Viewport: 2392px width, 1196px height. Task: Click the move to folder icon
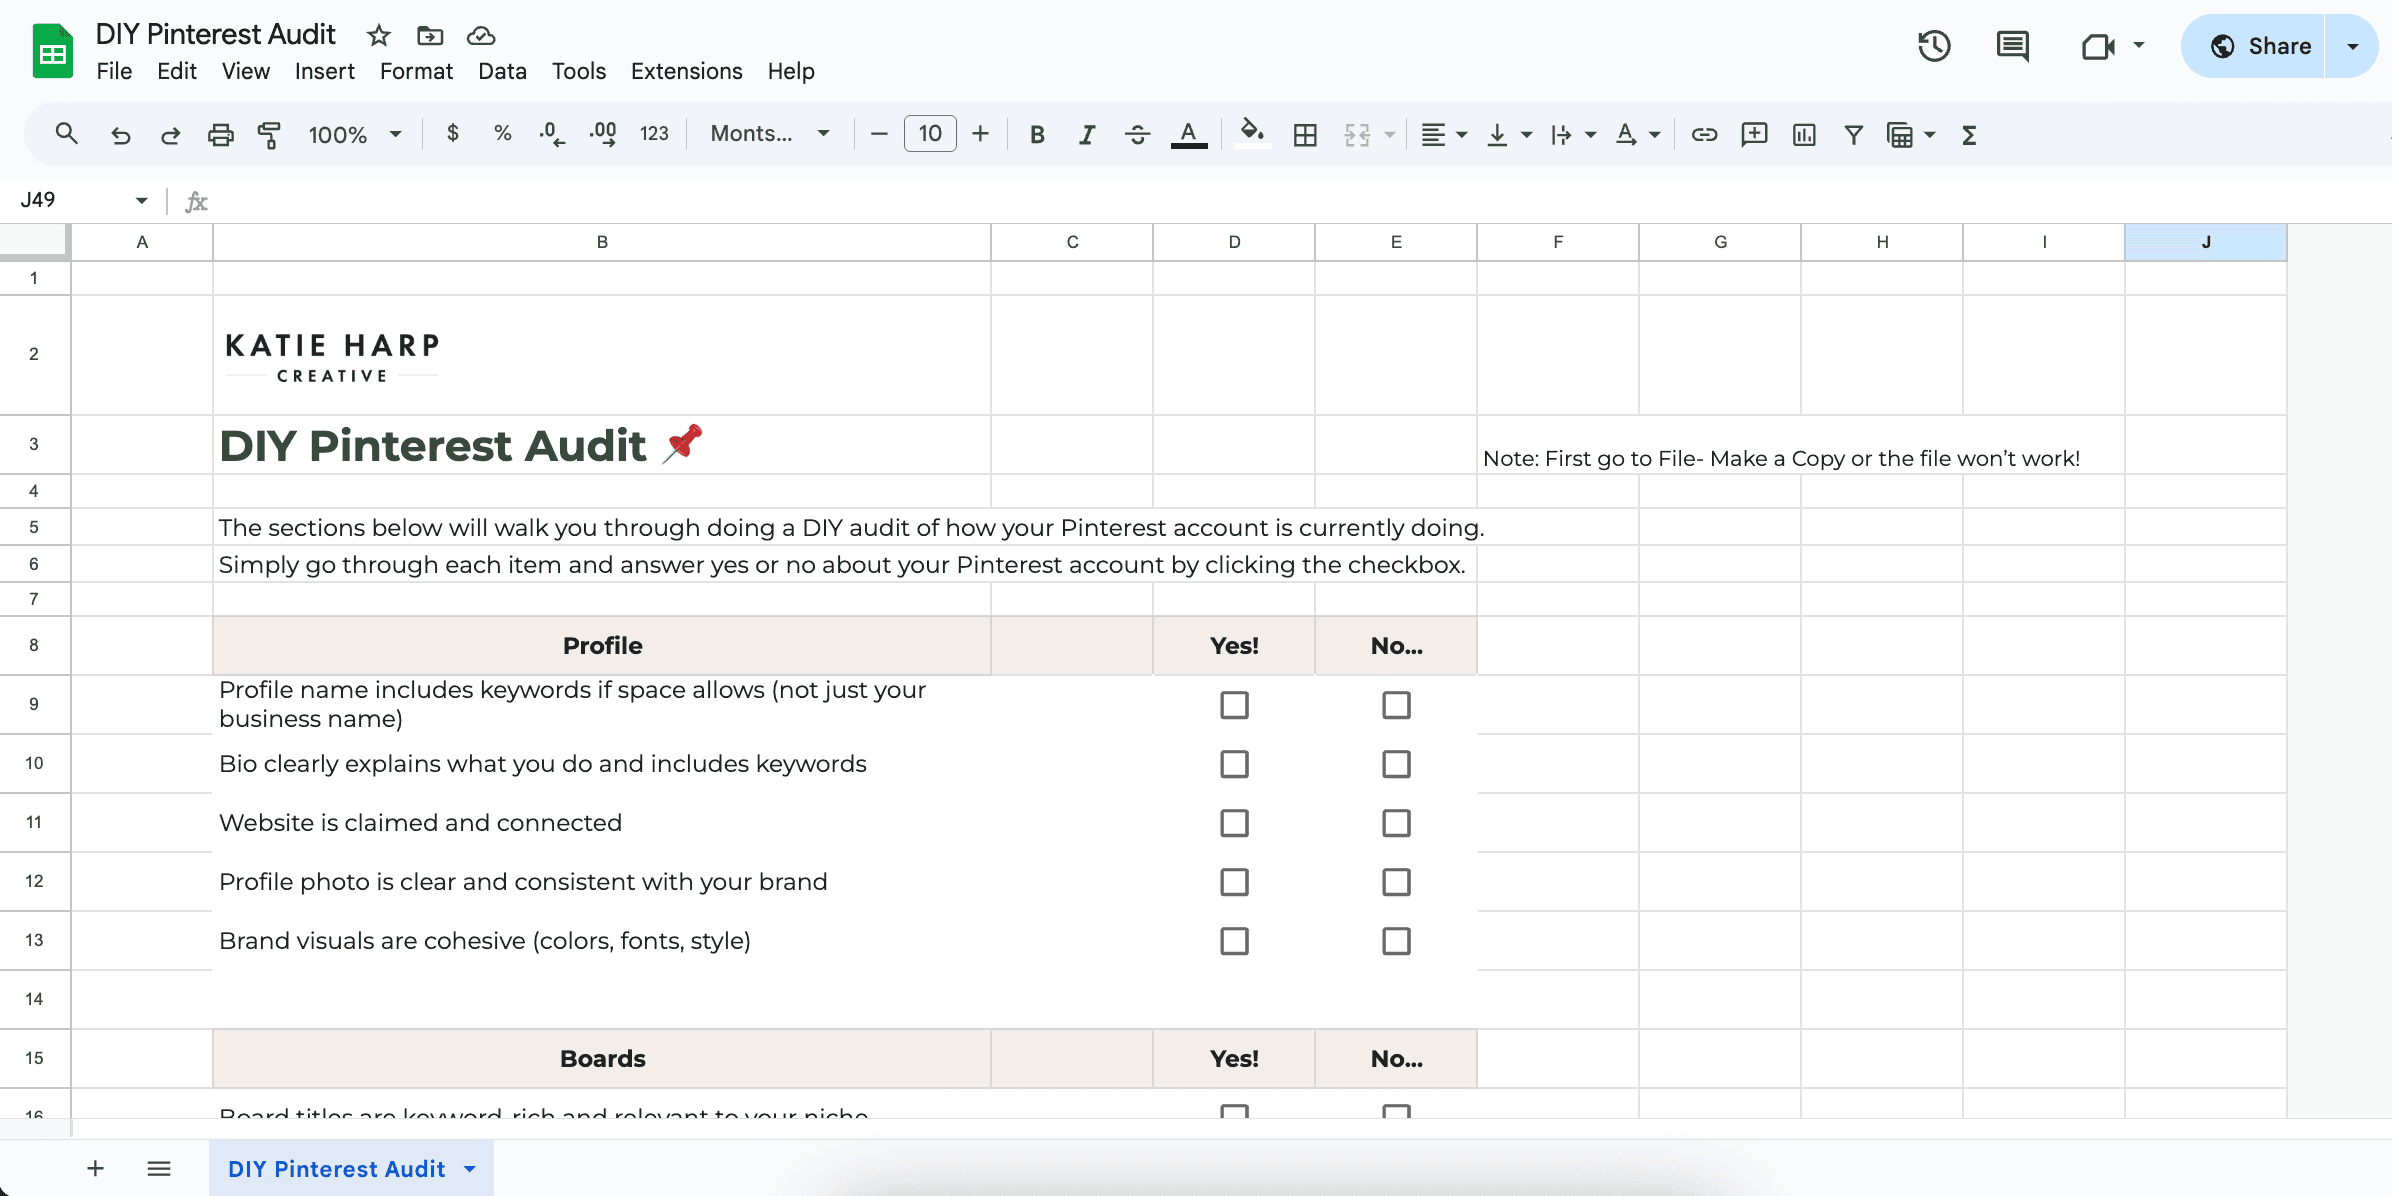[430, 36]
